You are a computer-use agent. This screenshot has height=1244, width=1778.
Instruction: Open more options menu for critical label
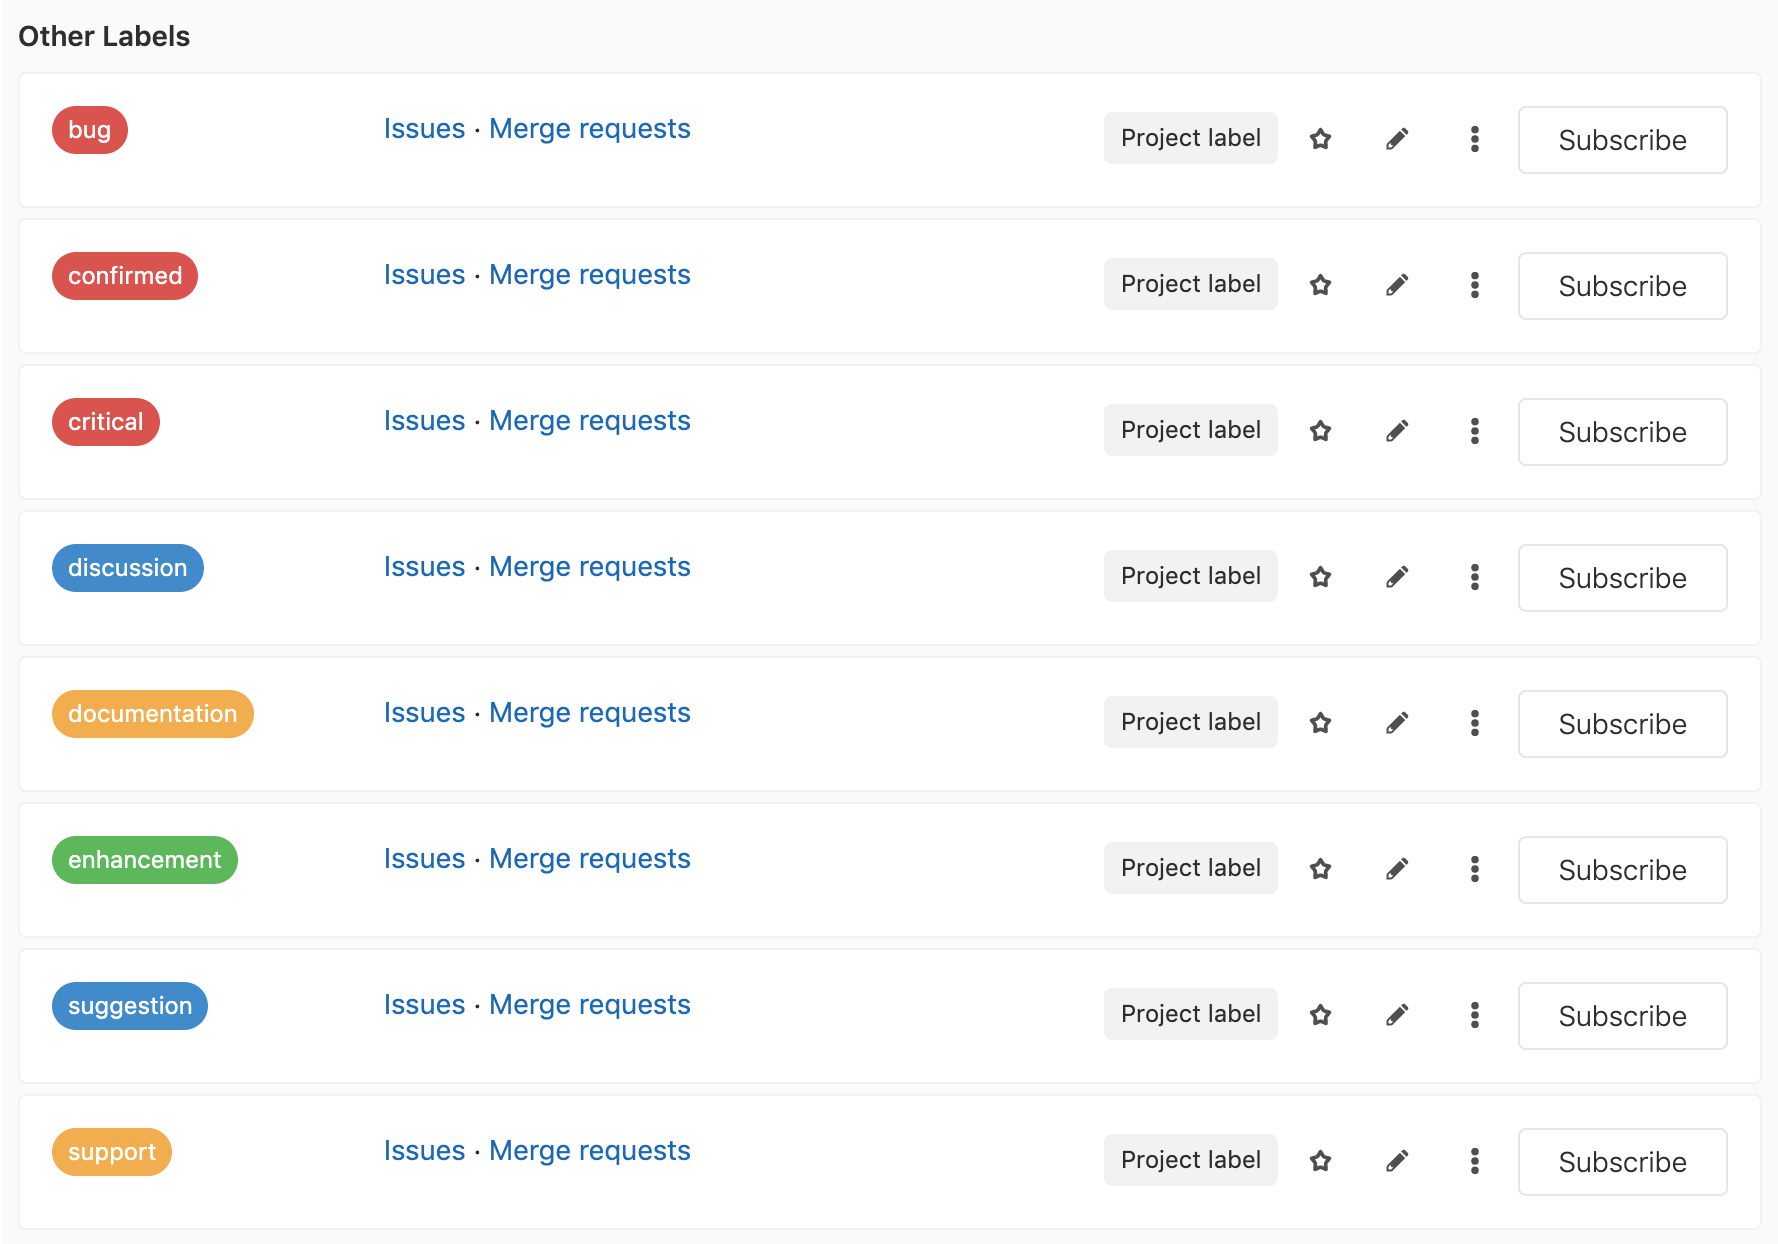click(x=1474, y=431)
